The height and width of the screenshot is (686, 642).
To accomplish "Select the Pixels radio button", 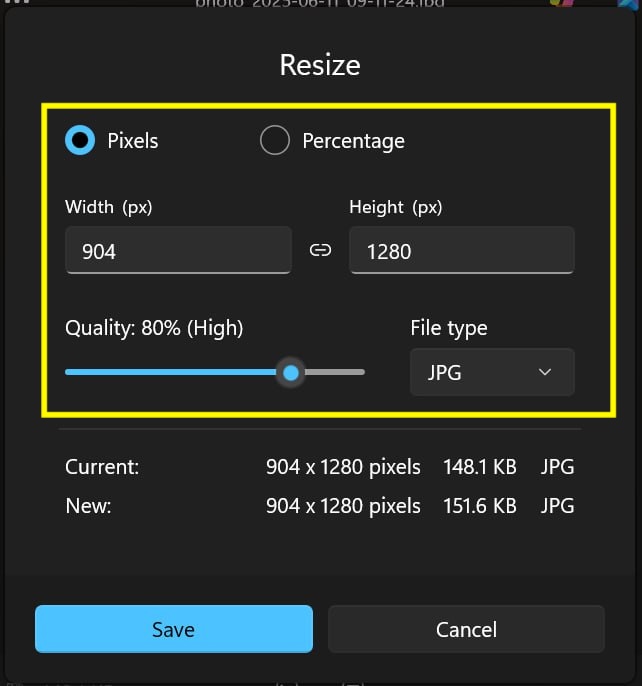I will point(80,140).
